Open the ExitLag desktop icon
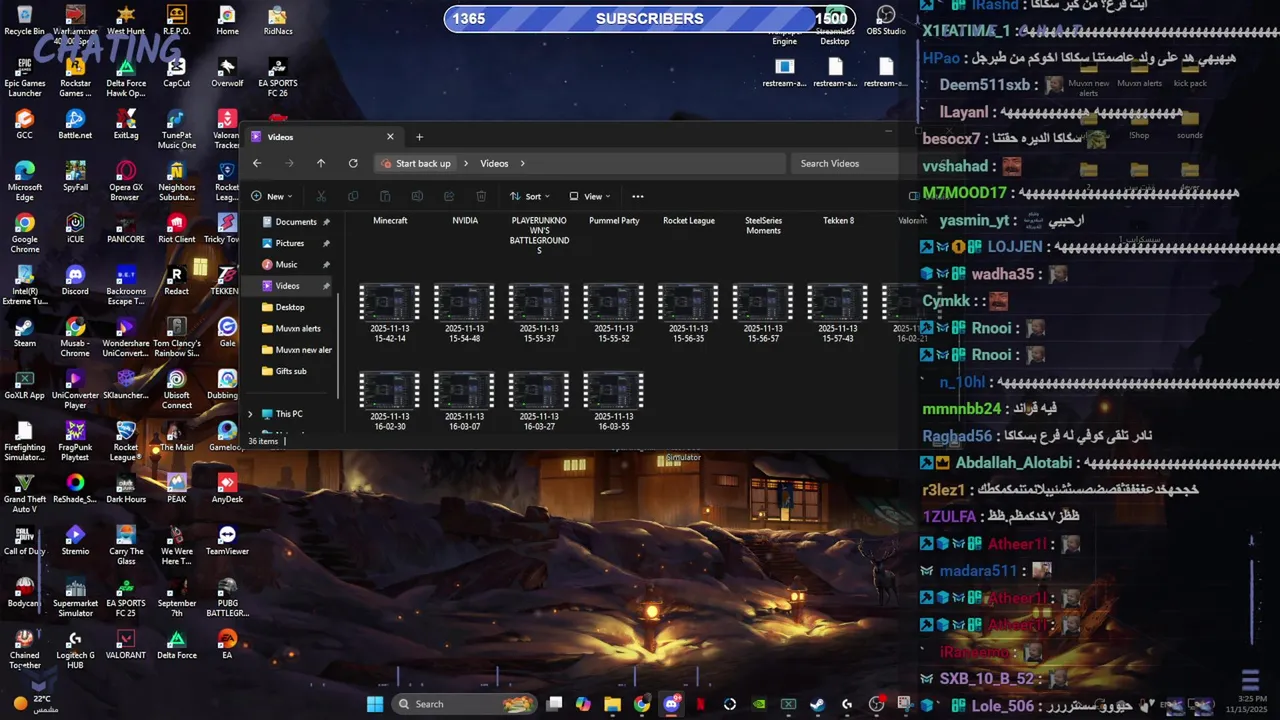Viewport: 1280px width, 720px height. tap(126, 124)
